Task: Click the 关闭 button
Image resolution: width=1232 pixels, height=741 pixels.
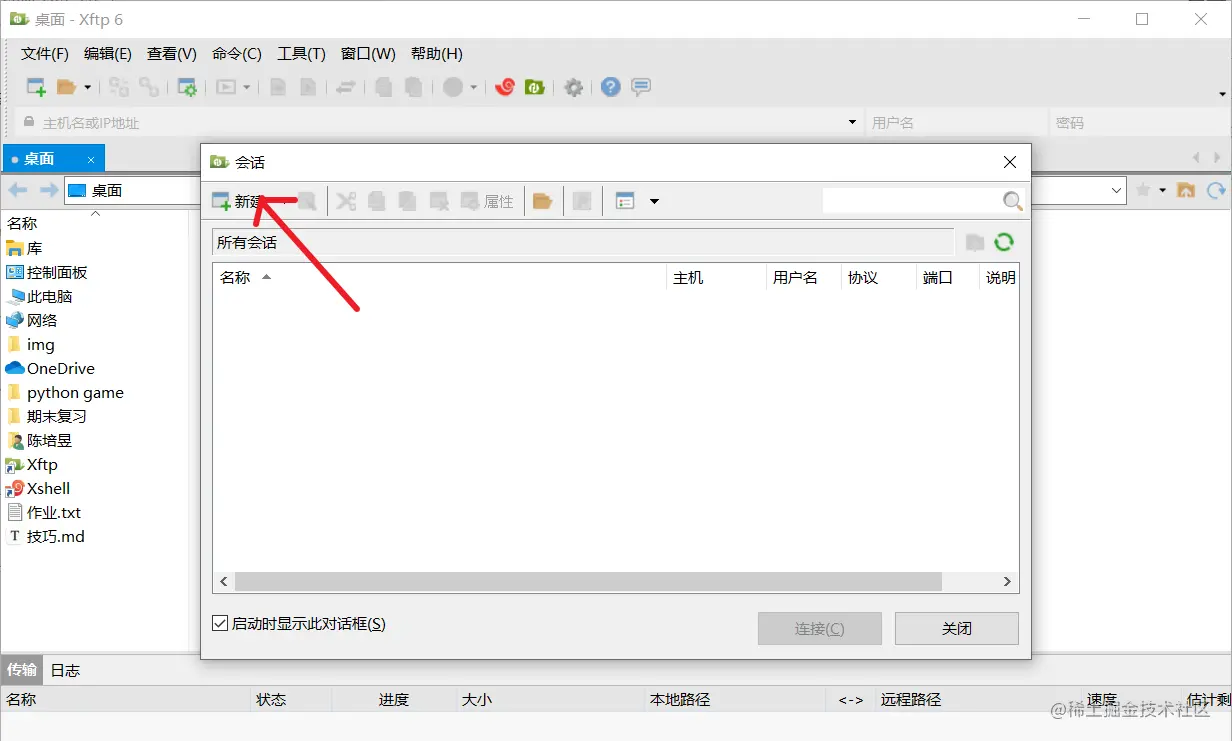Action: (x=957, y=628)
